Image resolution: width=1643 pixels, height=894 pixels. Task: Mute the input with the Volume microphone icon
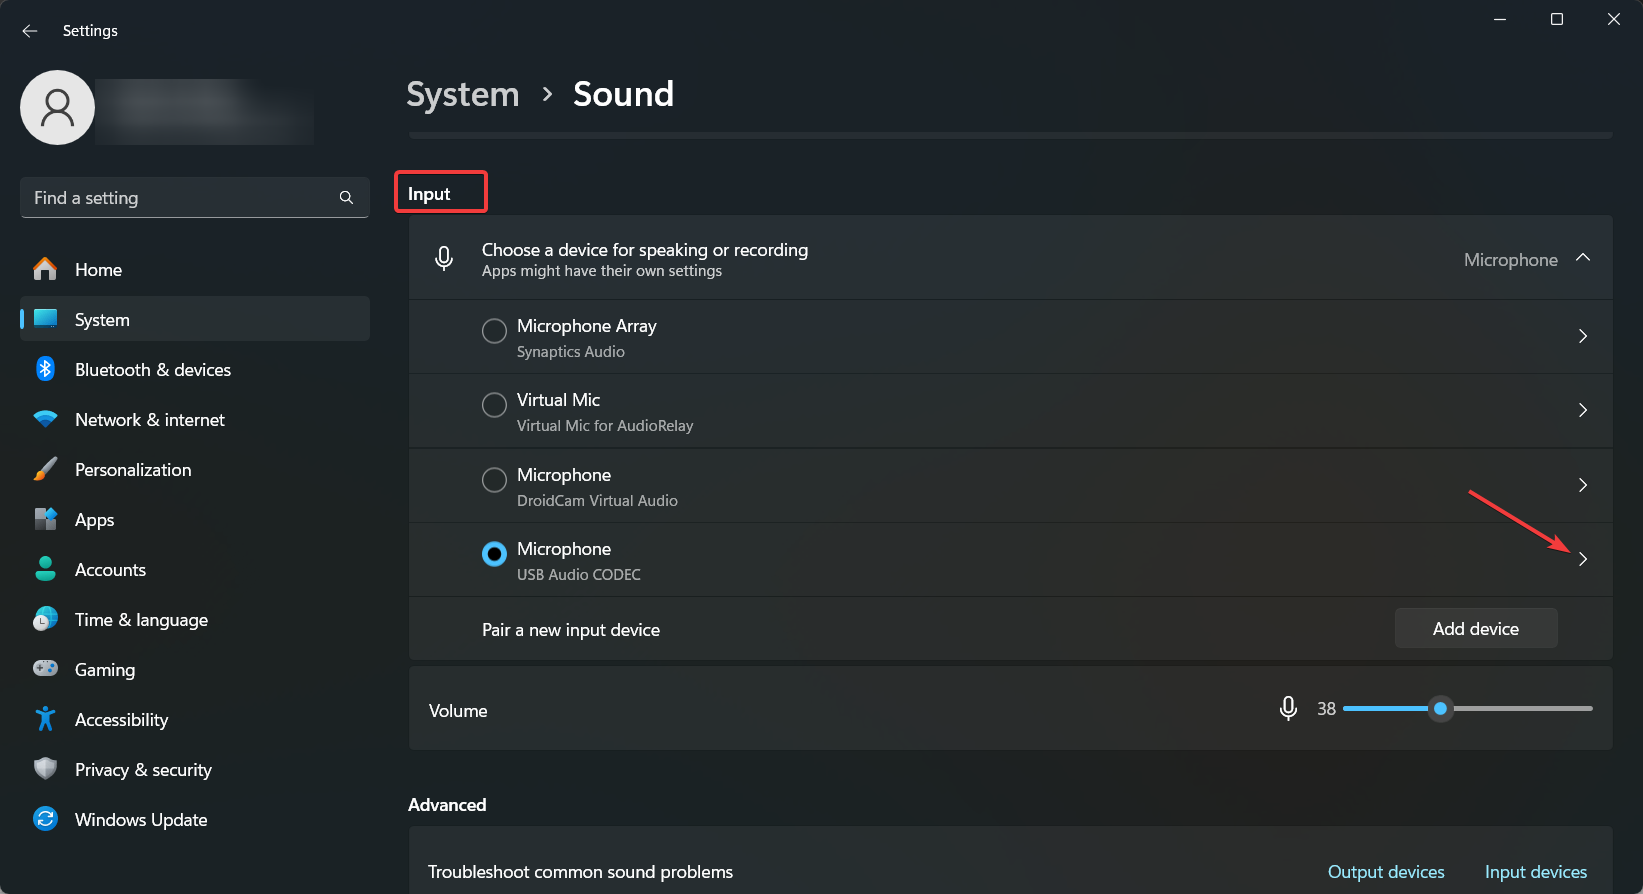pyautogui.click(x=1288, y=709)
